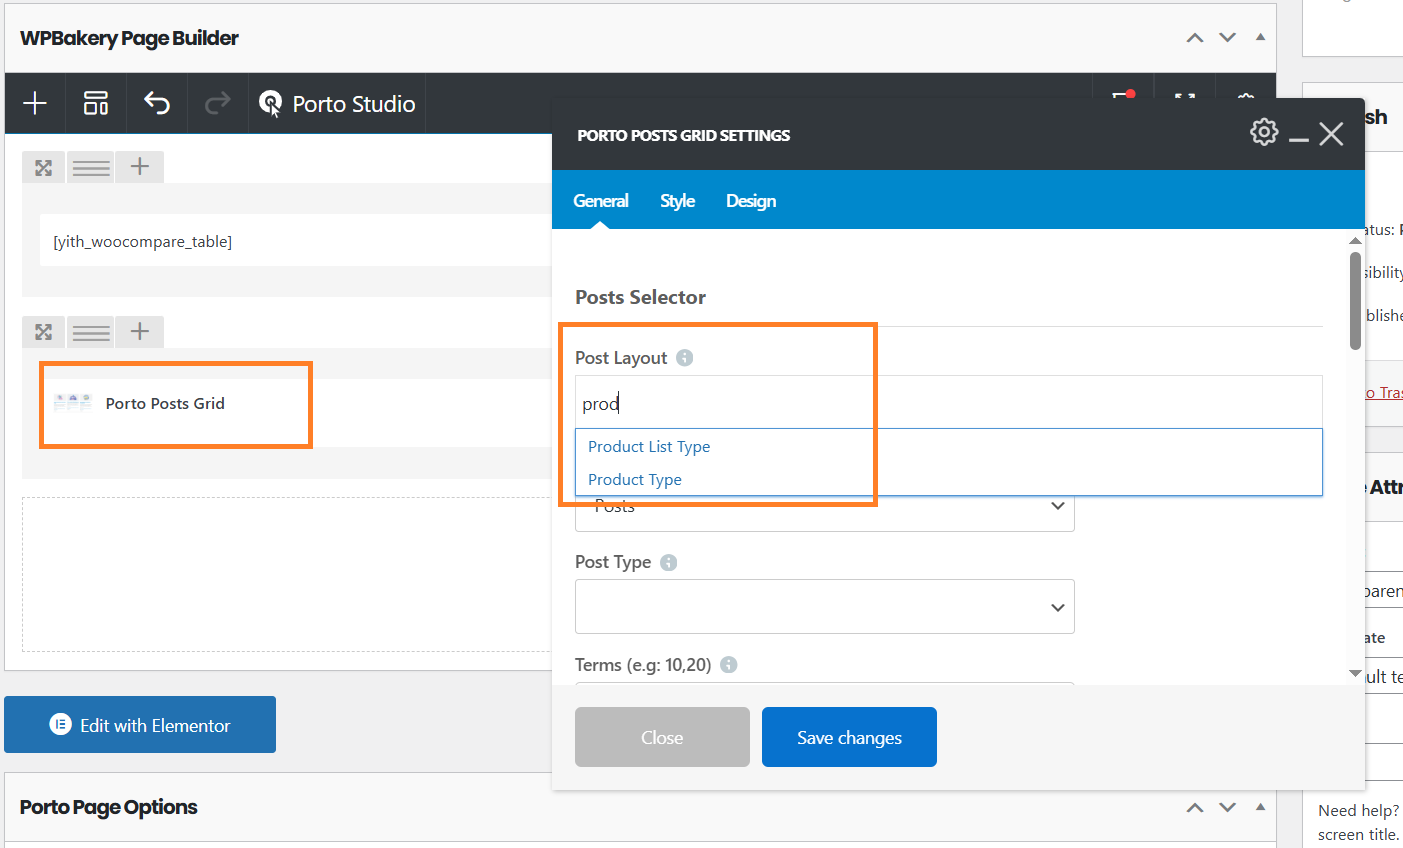Move the Porto Page Options panel up

[x=1195, y=807]
